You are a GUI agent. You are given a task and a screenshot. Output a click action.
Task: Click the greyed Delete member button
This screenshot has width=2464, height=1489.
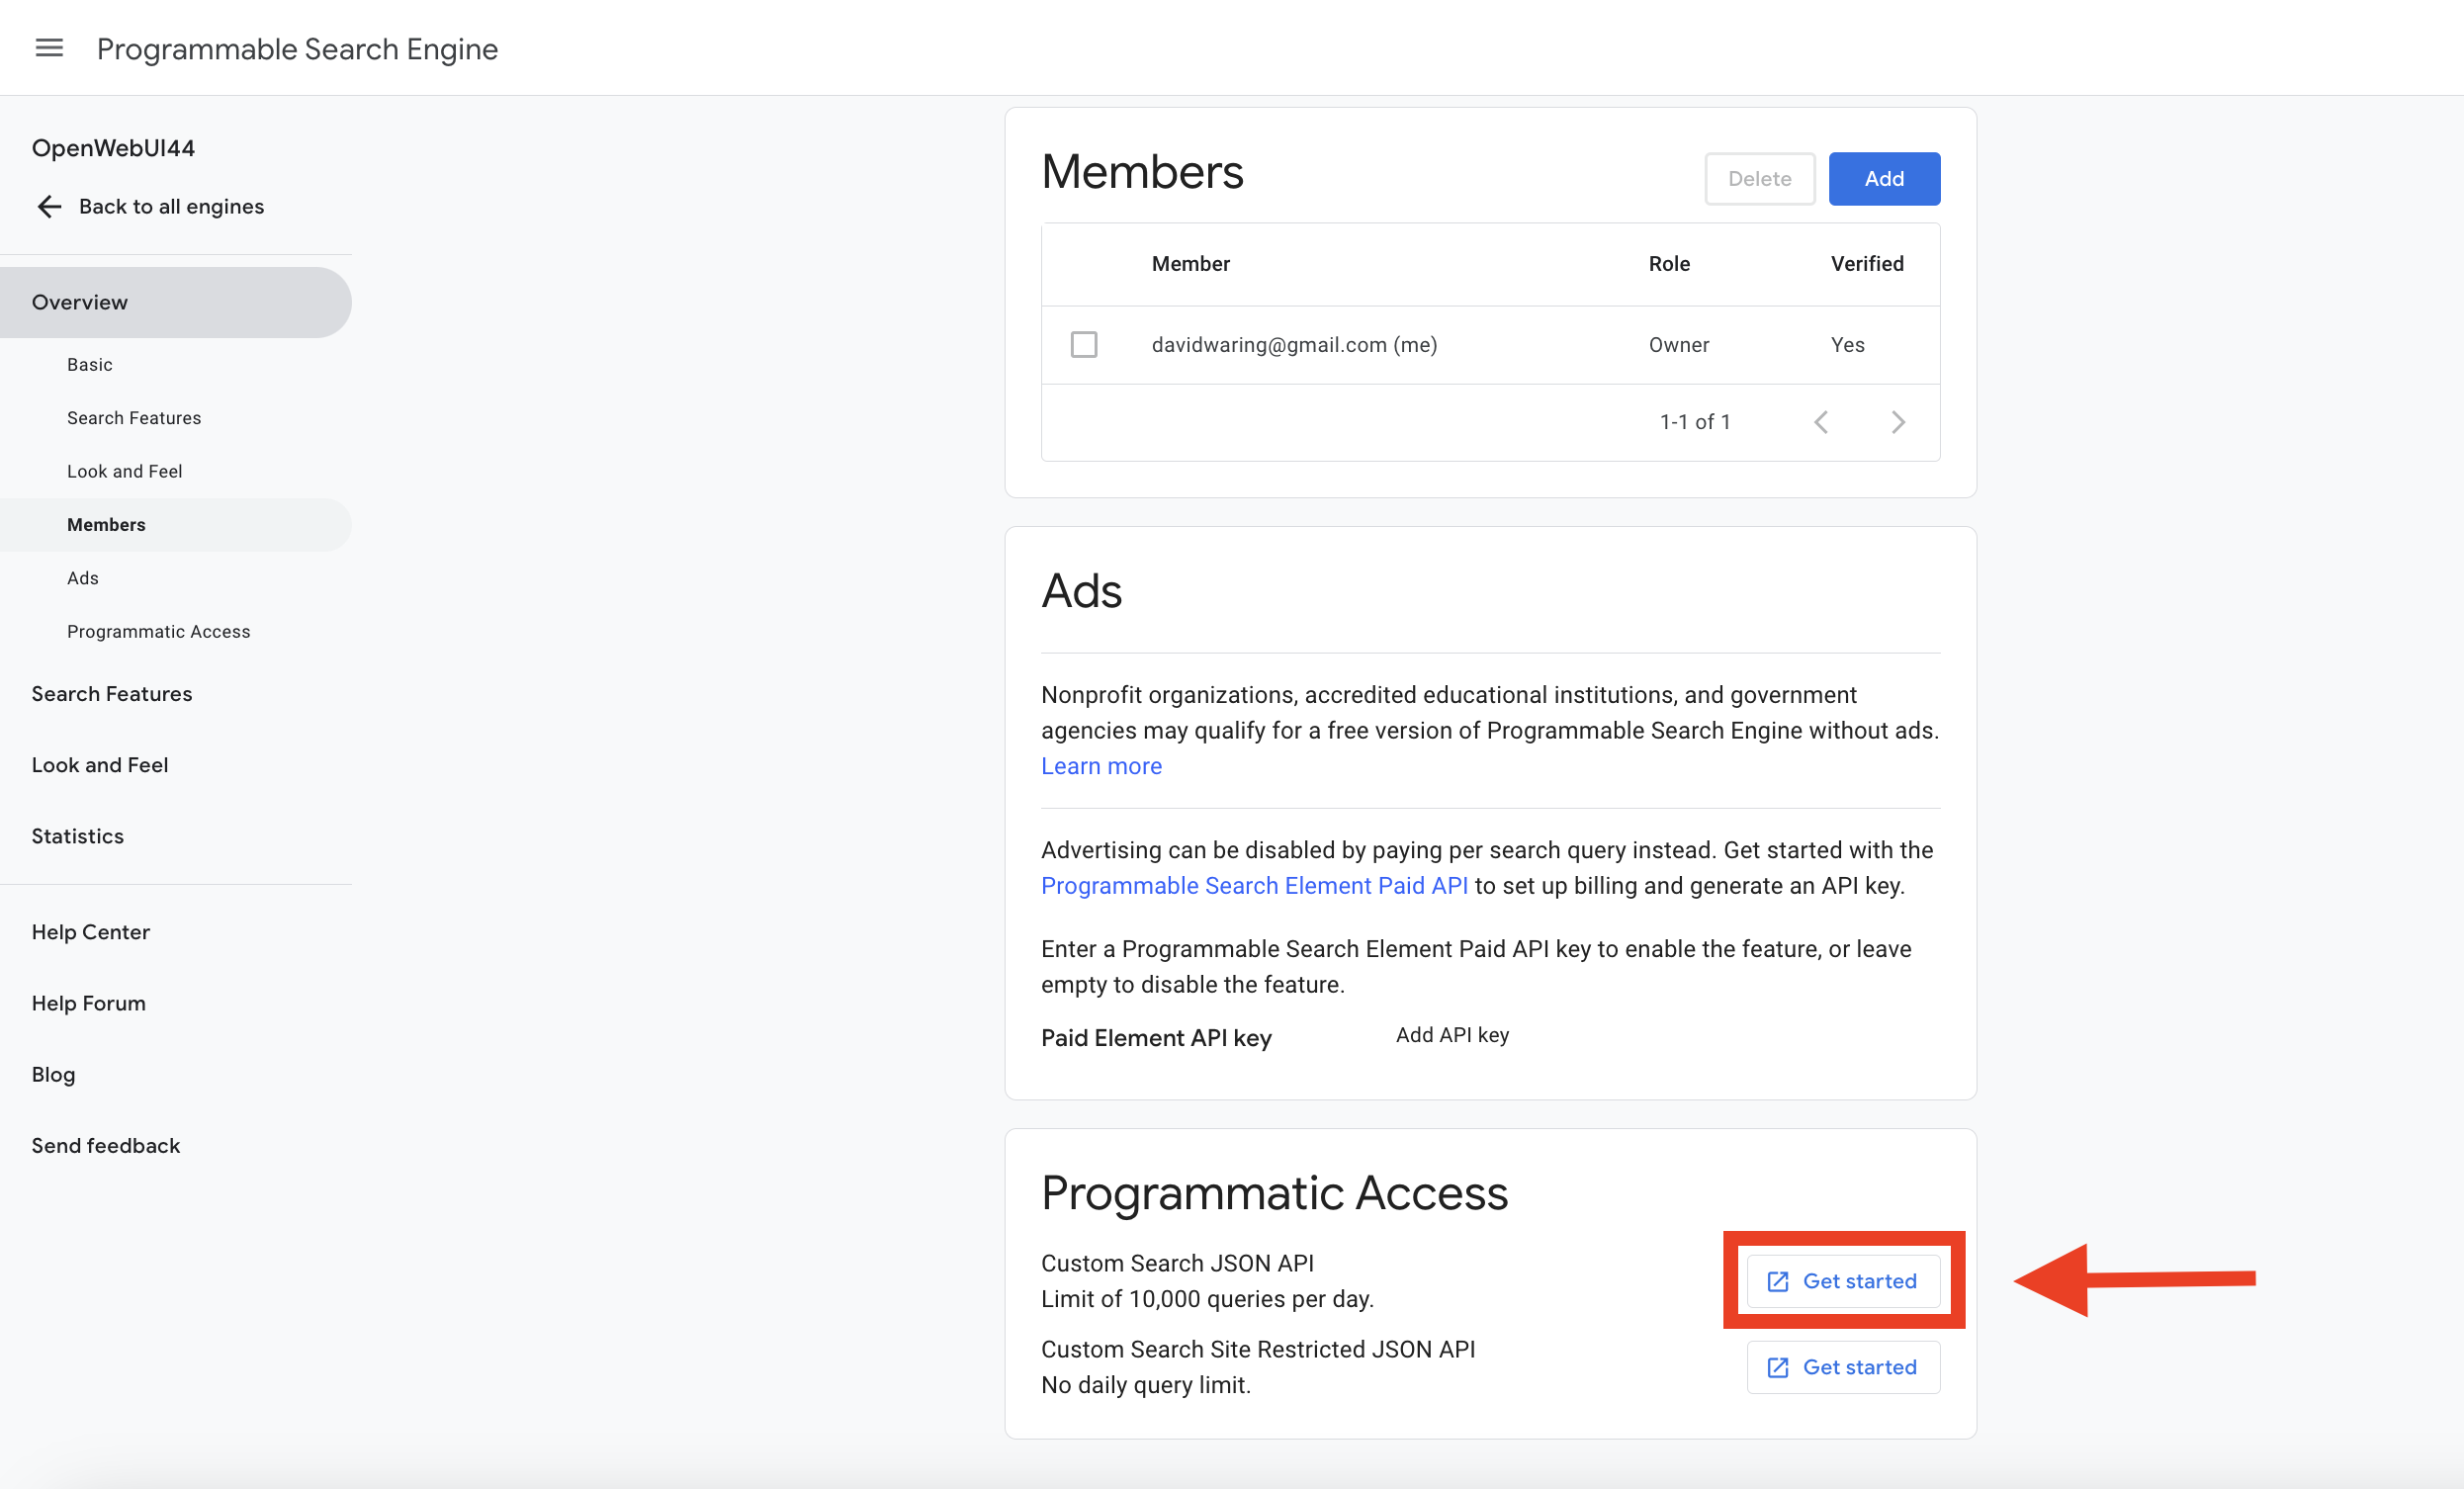tap(1759, 178)
